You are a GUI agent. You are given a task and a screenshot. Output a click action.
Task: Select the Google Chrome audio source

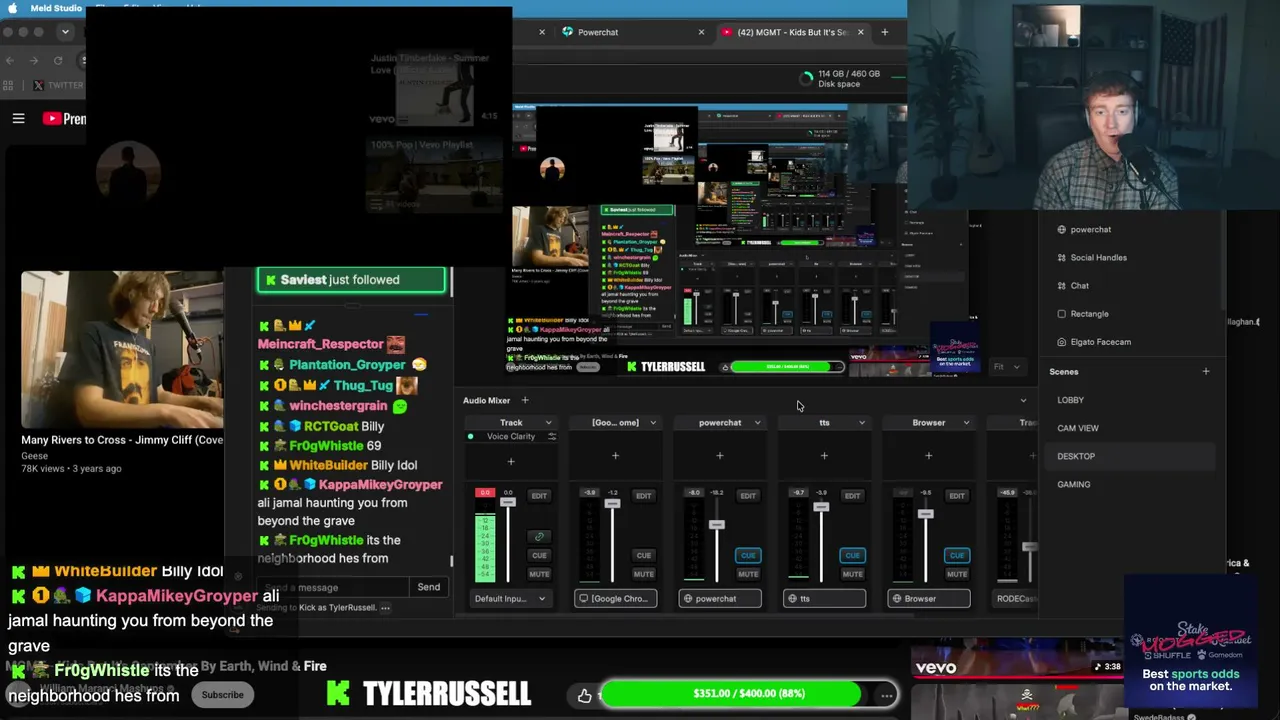tap(615, 599)
